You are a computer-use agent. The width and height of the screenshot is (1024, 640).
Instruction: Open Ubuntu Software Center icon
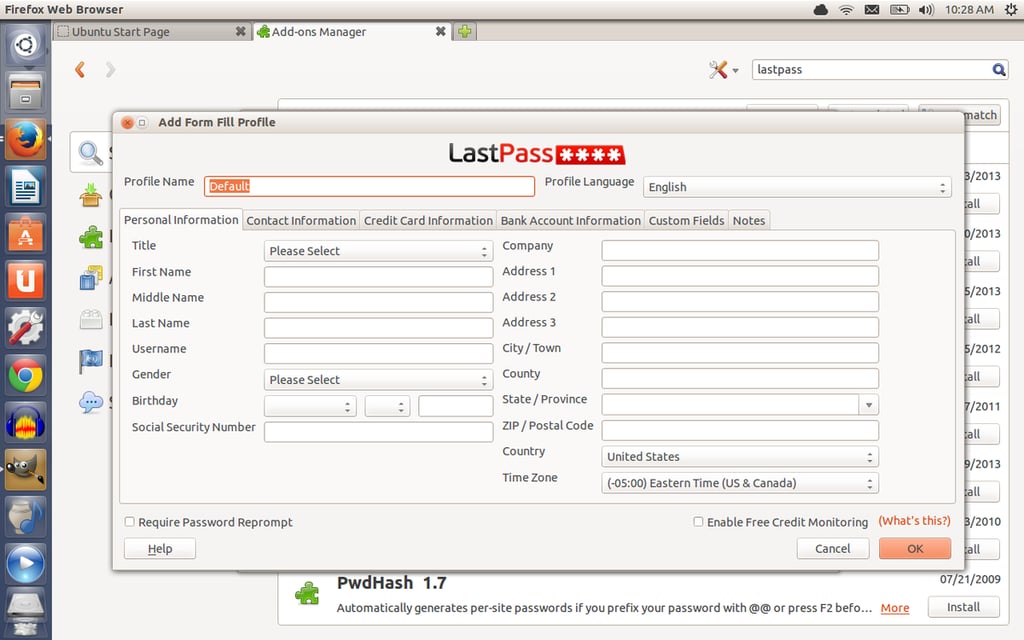pyautogui.click(x=25, y=233)
